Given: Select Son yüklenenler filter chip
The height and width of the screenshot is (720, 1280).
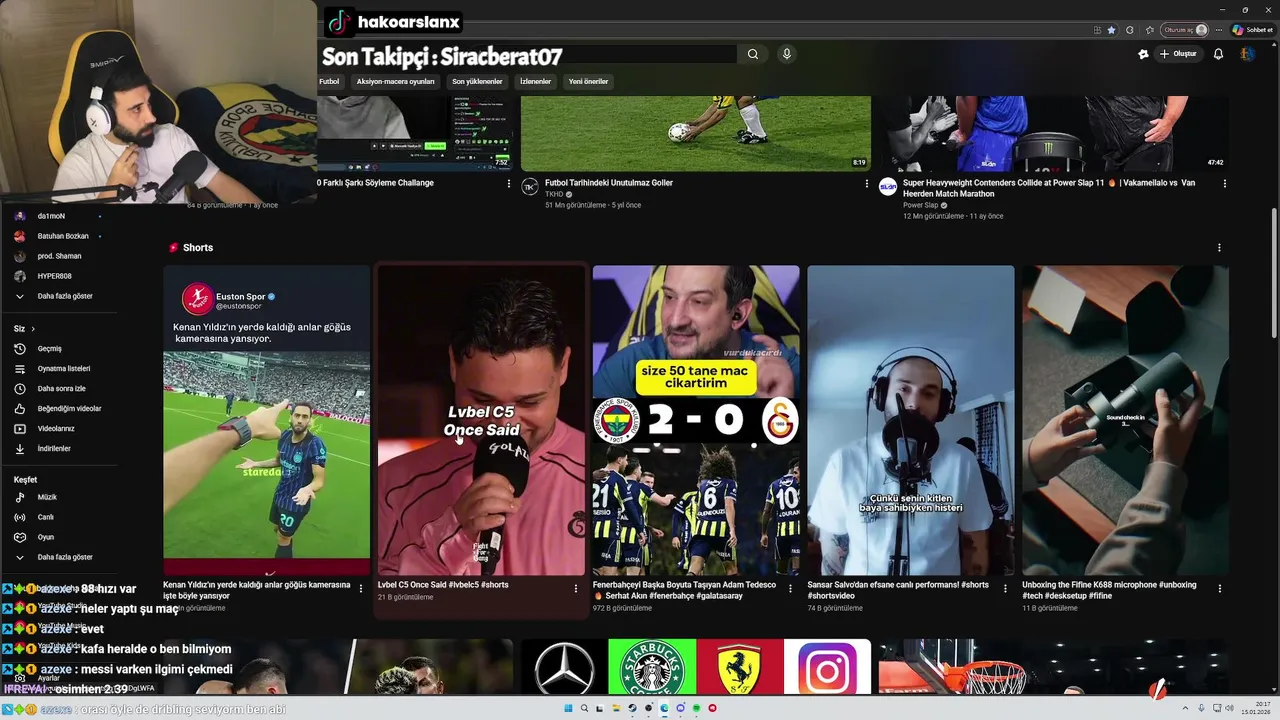Looking at the screenshot, I should click(x=477, y=81).
